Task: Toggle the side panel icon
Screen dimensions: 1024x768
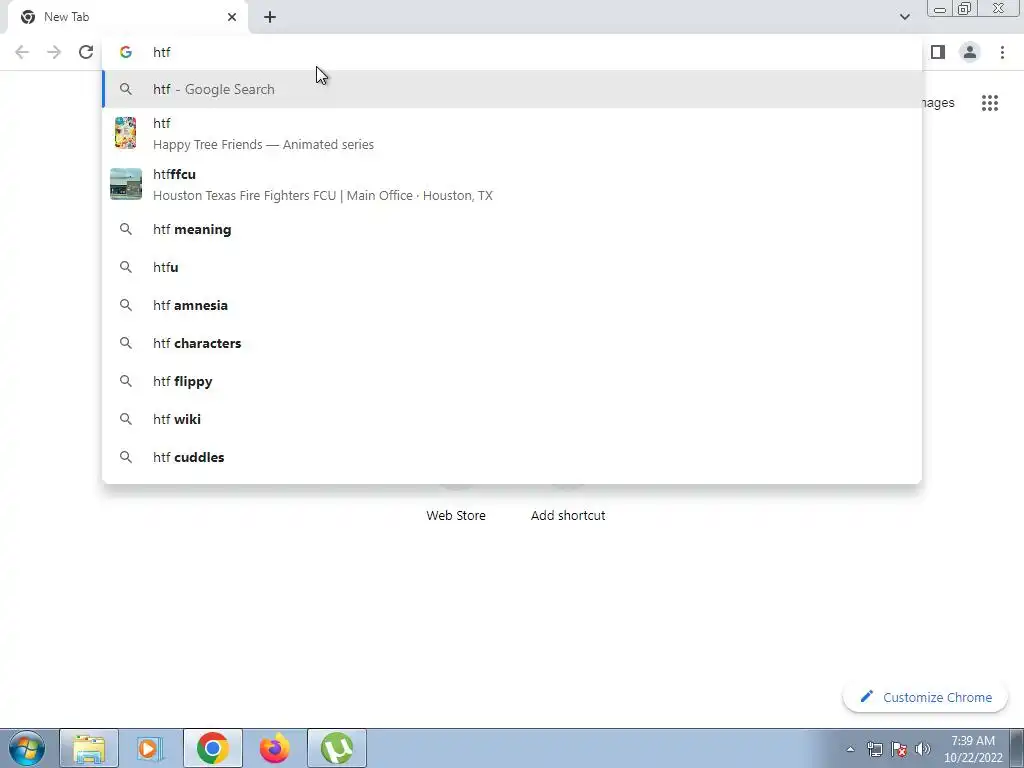Action: tap(938, 52)
